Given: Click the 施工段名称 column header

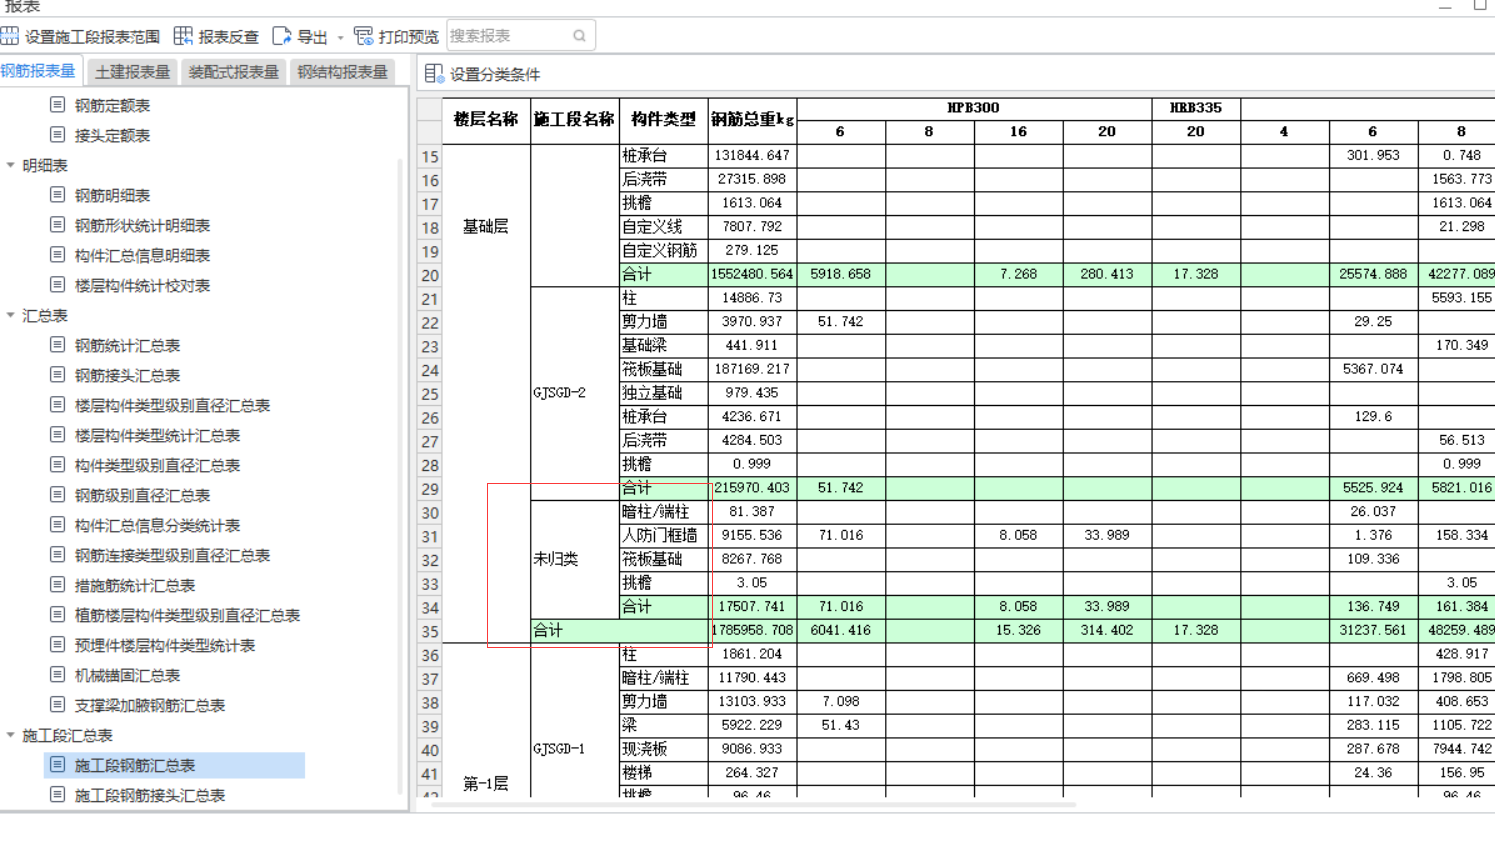Looking at the screenshot, I should pos(574,120).
